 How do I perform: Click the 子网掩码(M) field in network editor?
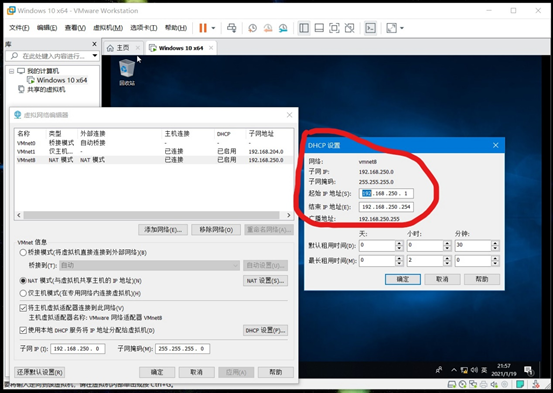coord(182,349)
